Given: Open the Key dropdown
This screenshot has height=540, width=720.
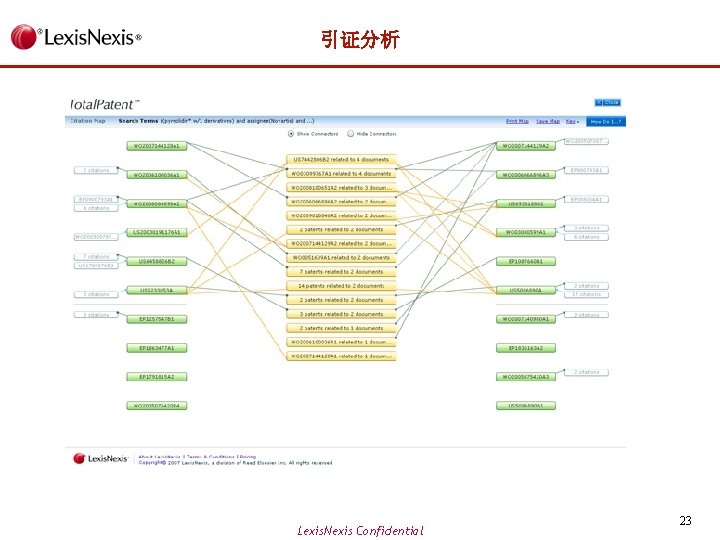Looking at the screenshot, I should [x=572, y=121].
